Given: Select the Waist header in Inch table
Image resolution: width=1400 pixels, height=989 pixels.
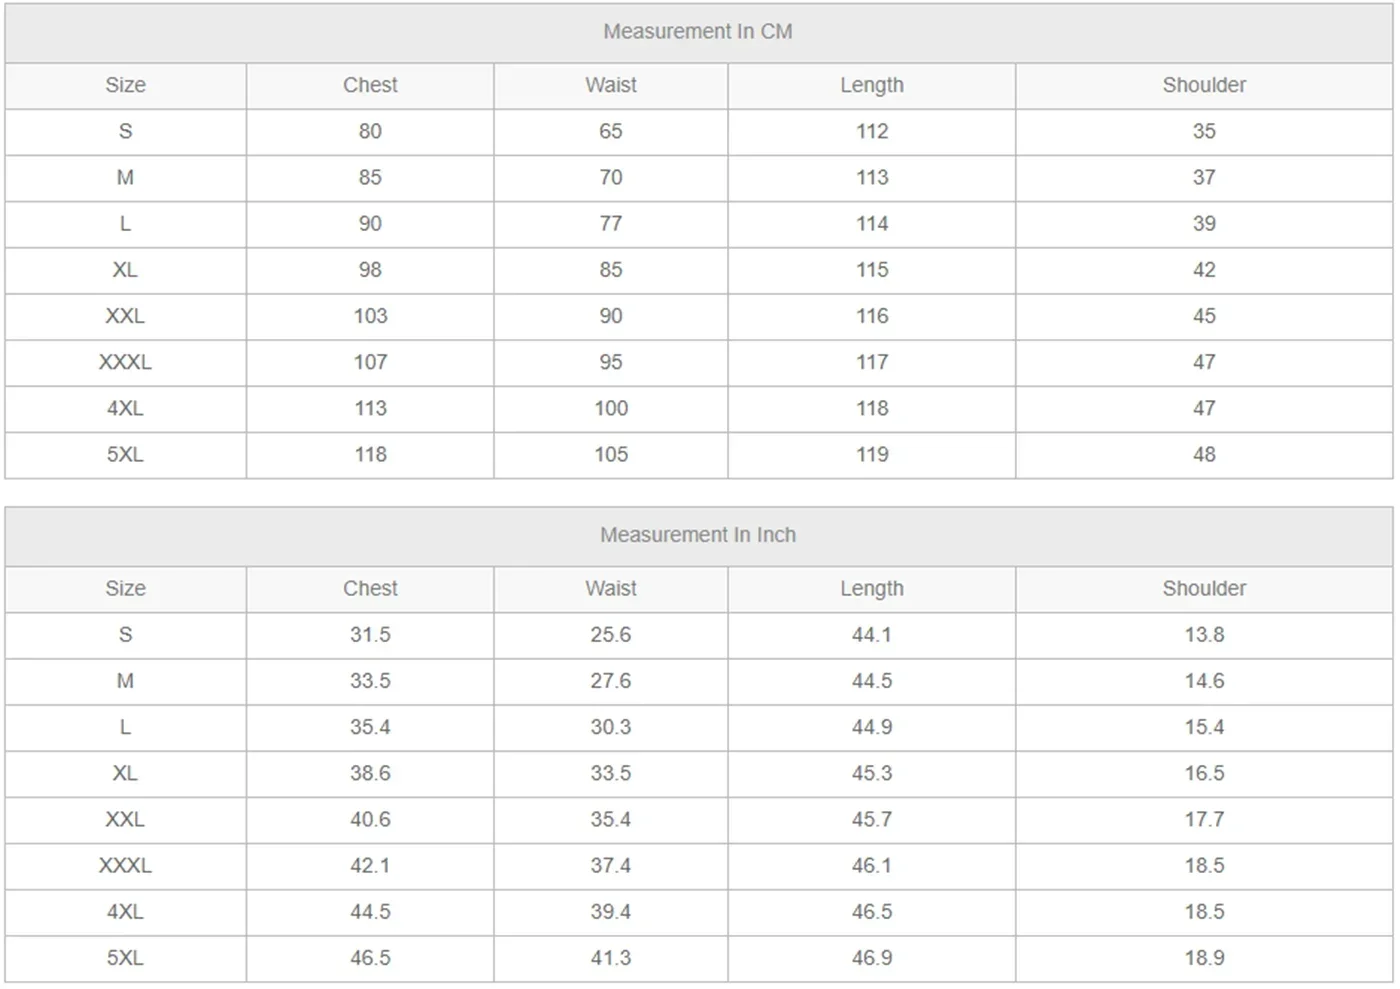Looking at the screenshot, I should [610, 588].
